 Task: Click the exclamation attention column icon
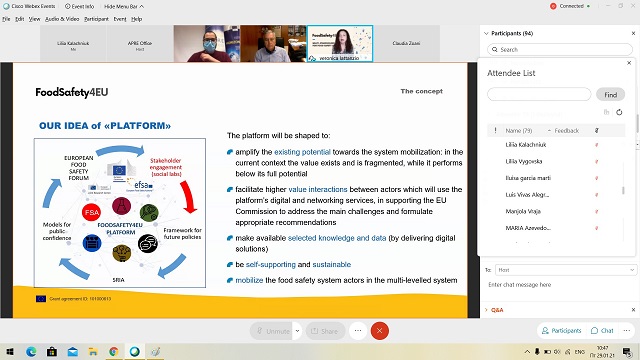496,131
